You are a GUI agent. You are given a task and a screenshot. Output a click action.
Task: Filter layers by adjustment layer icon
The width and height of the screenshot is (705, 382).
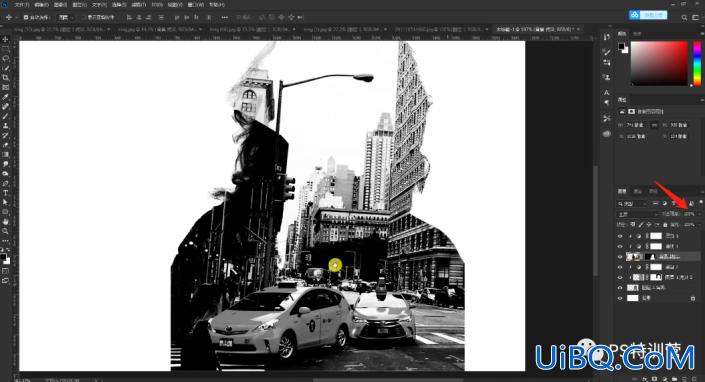point(665,204)
